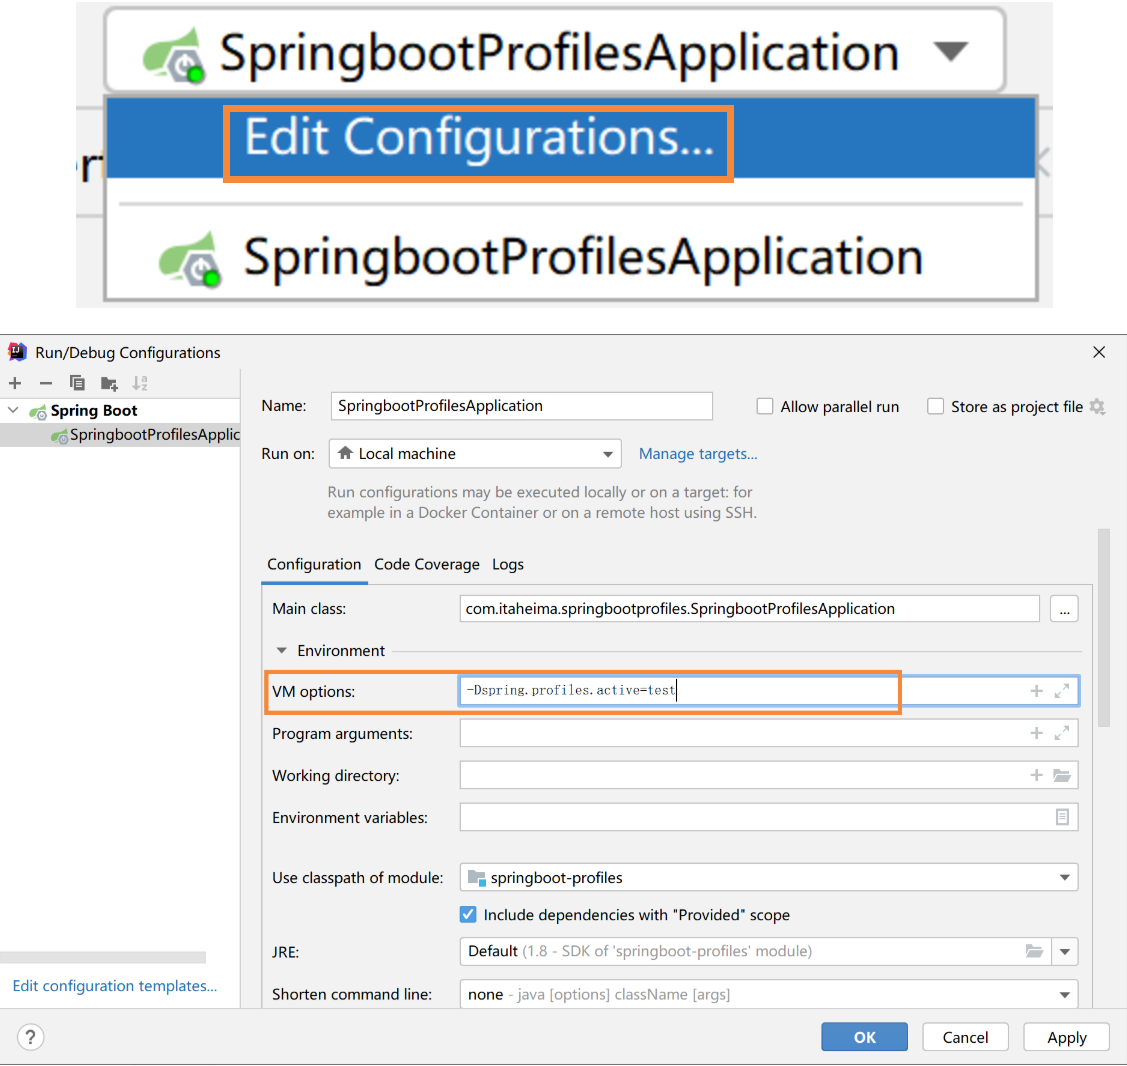Click the left panel horizontal scrollbar

click(103, 957)
